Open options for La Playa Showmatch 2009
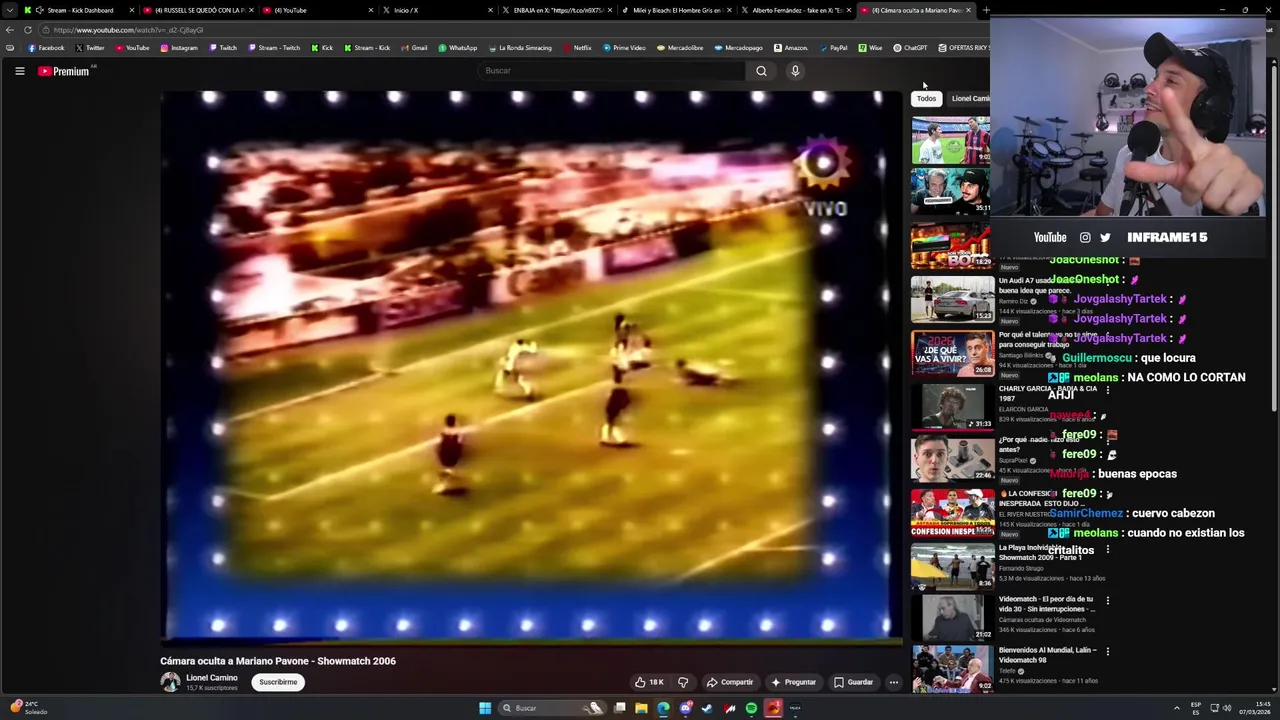This screenshot has width=1280, height=720. pos(1107,550)
